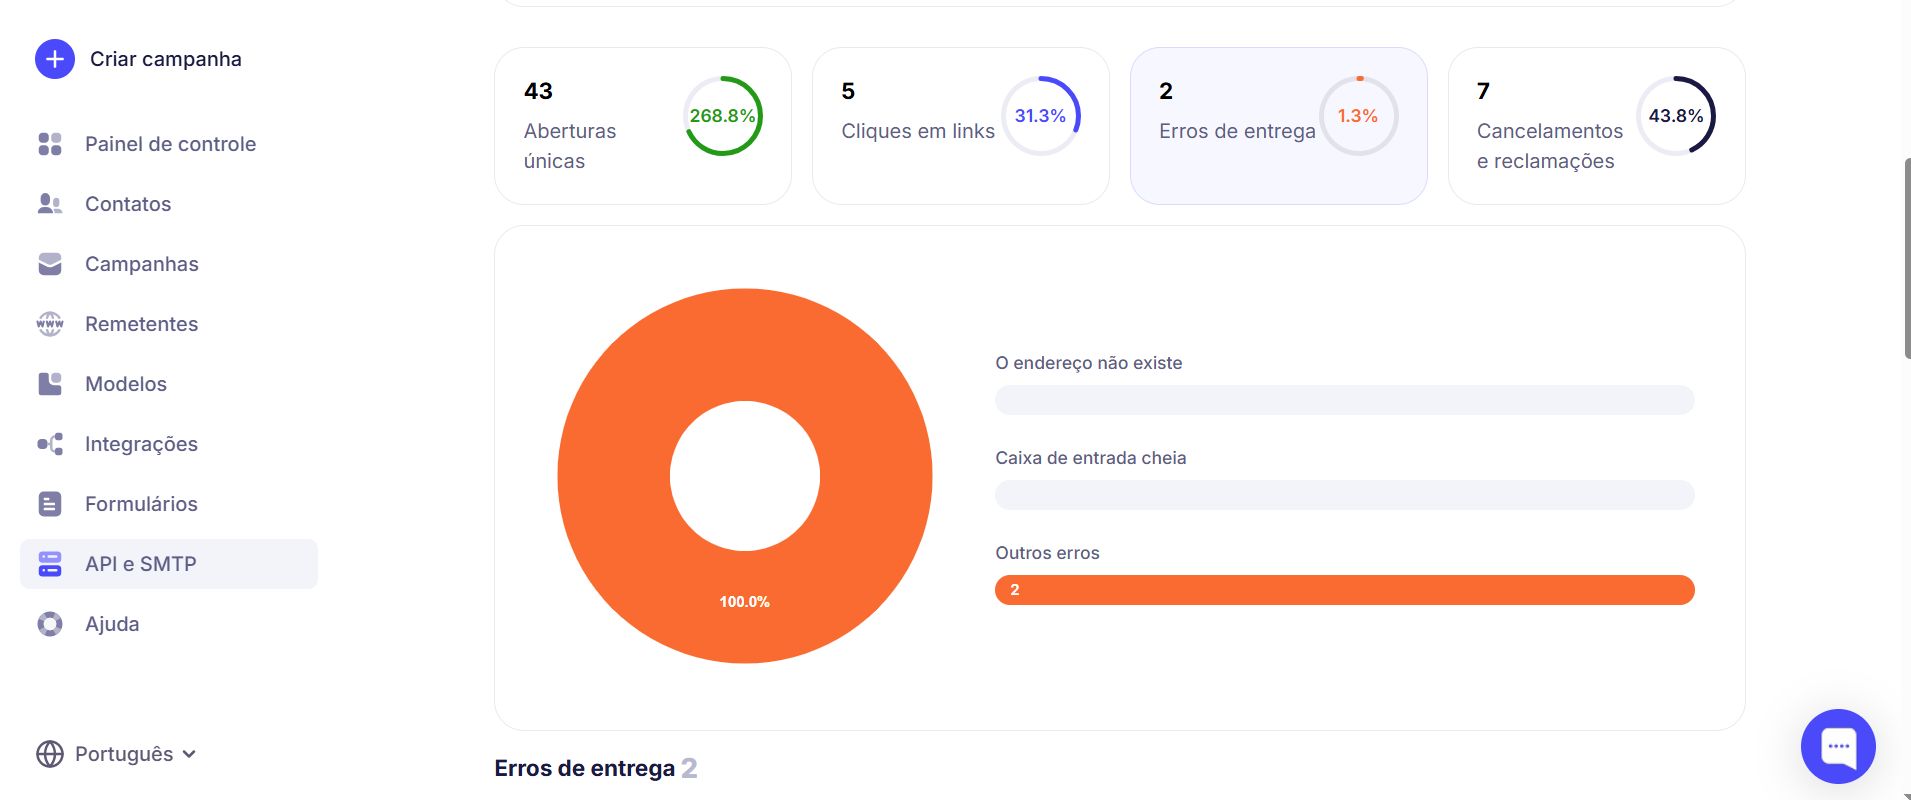
Task: Click the blue plus Criar campanha icon
Action: pyautogui.click(x=55, y=60)
